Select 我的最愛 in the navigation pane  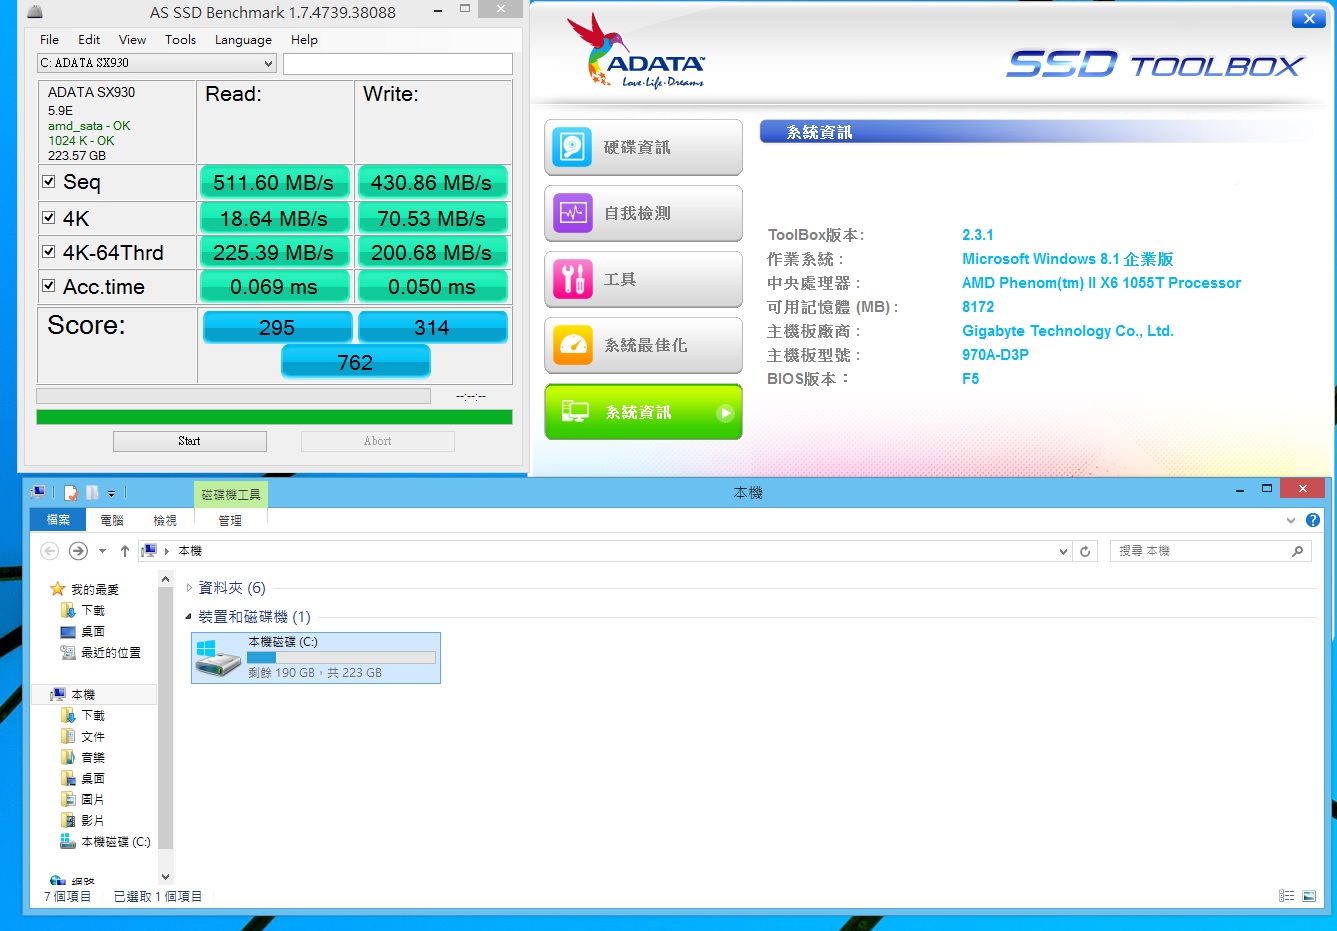(x=95, y=589)
